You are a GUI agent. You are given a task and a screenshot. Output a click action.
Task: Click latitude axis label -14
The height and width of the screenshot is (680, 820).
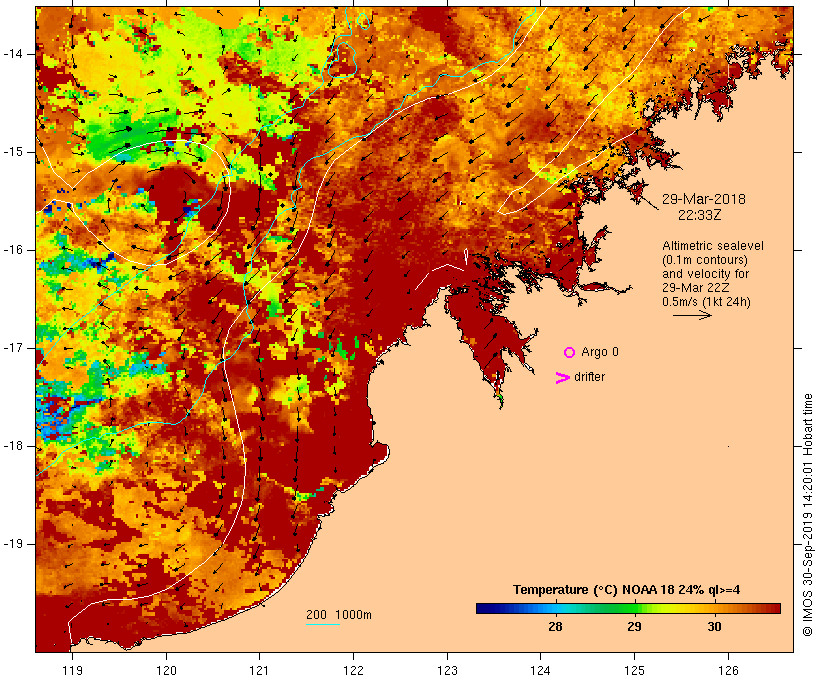click(x=13, y=54)
